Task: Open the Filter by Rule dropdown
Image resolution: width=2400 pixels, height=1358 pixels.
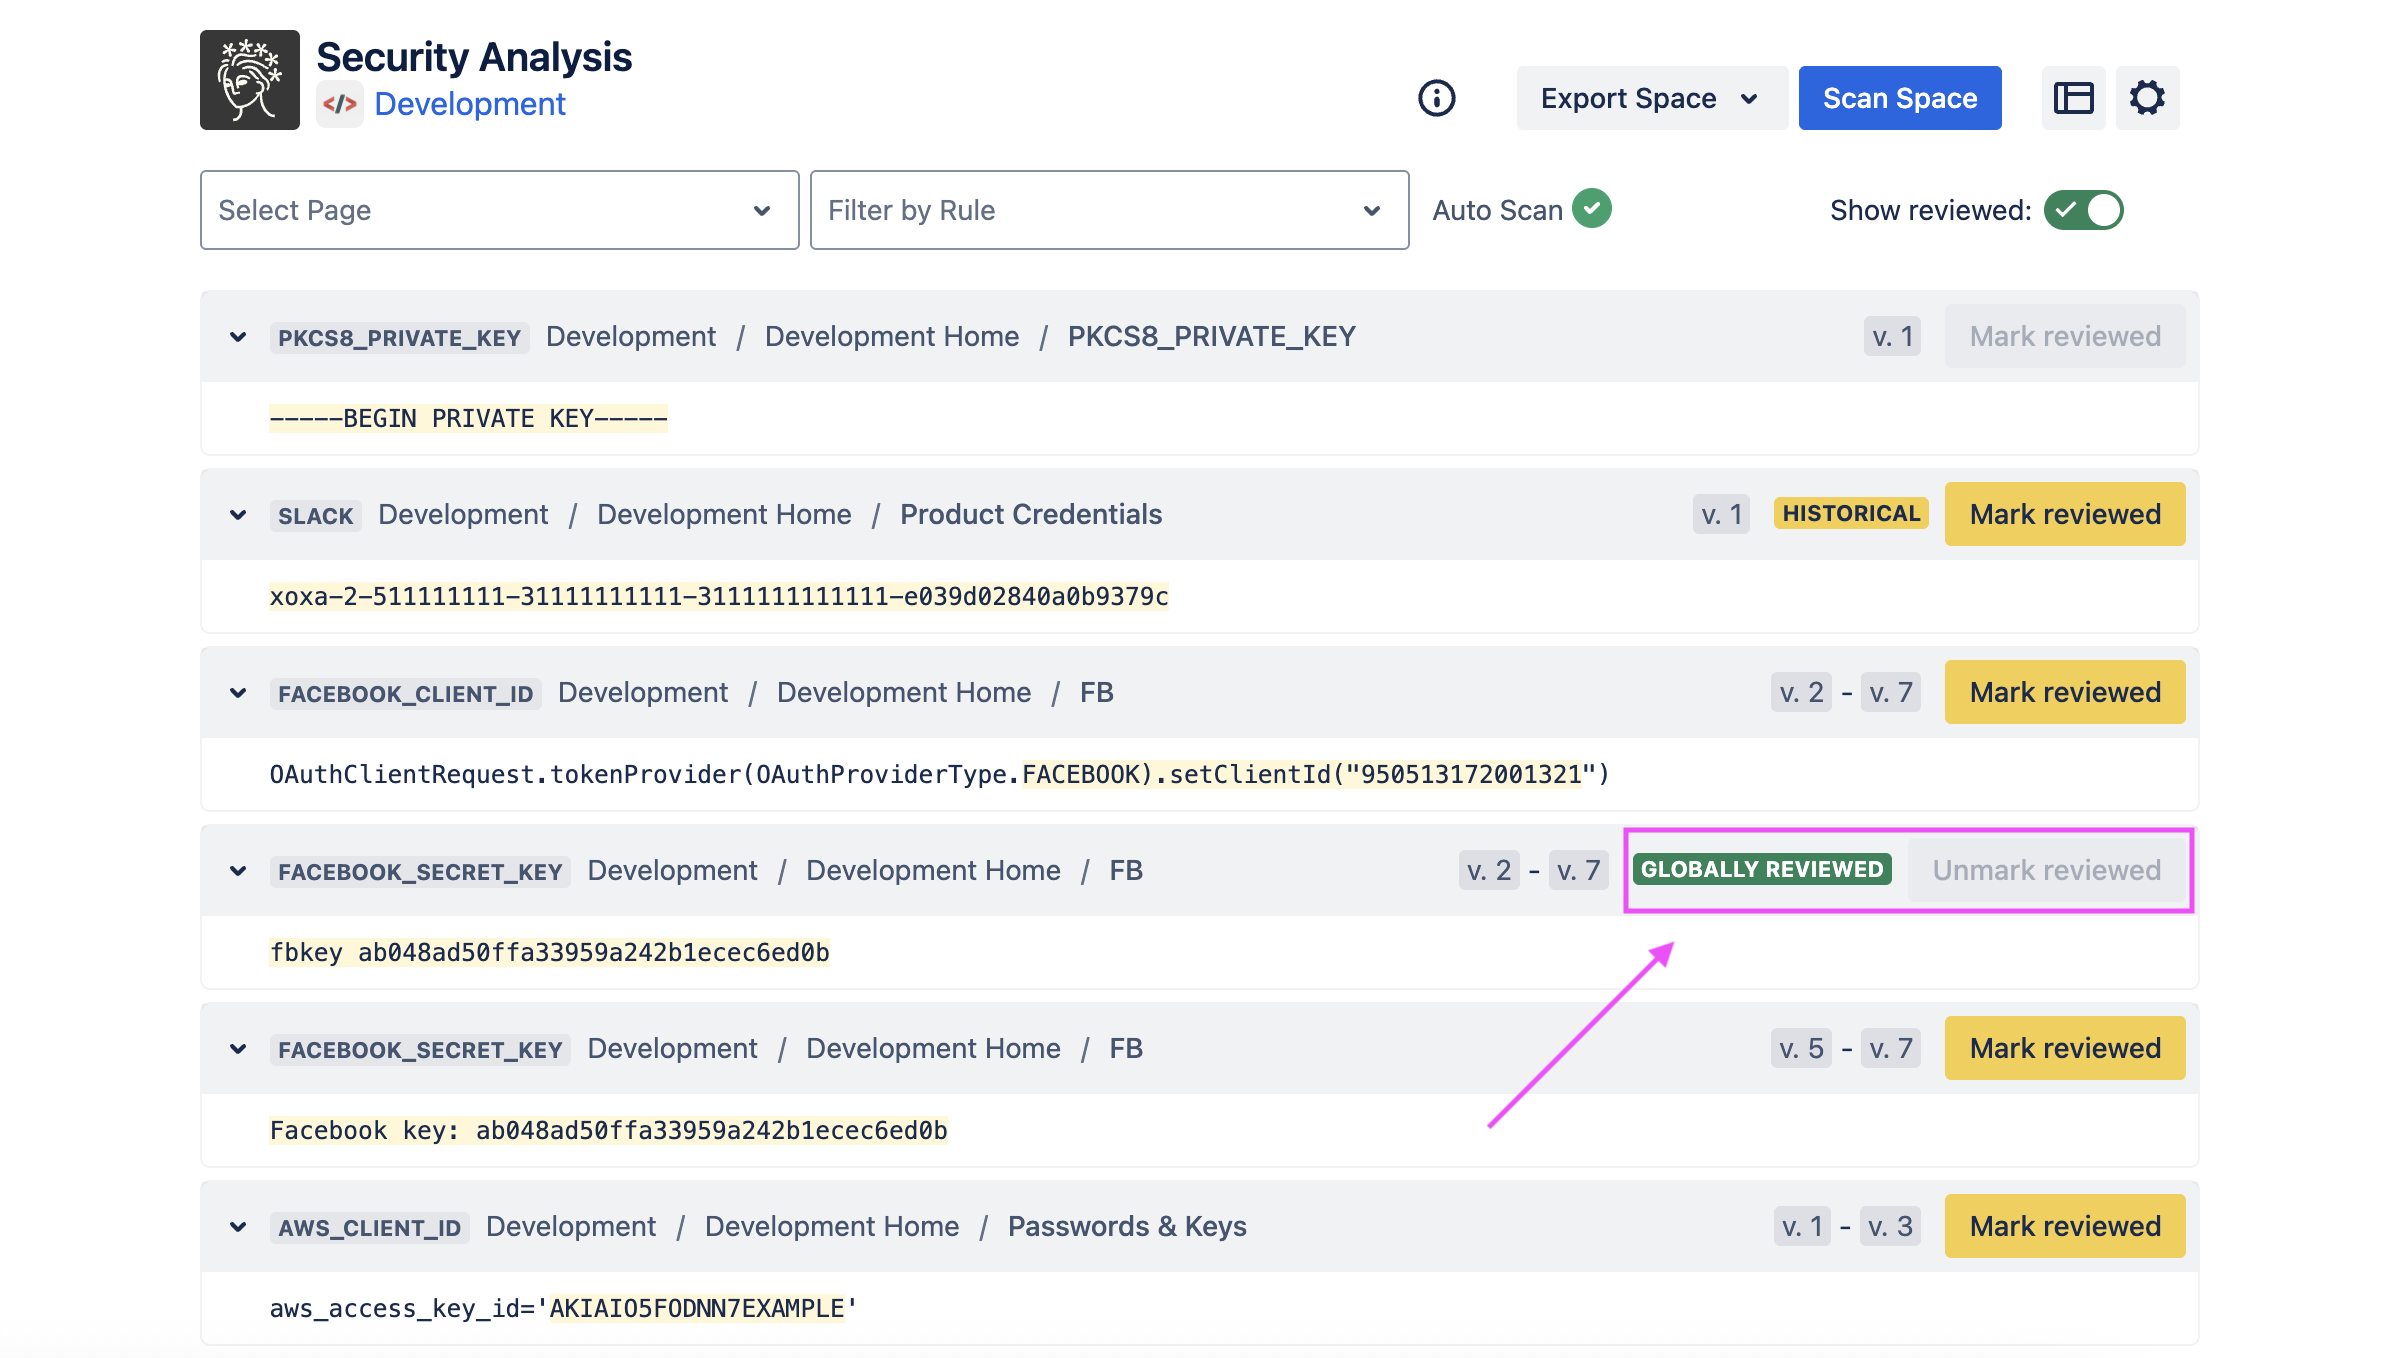Action: coord(1109,210)
